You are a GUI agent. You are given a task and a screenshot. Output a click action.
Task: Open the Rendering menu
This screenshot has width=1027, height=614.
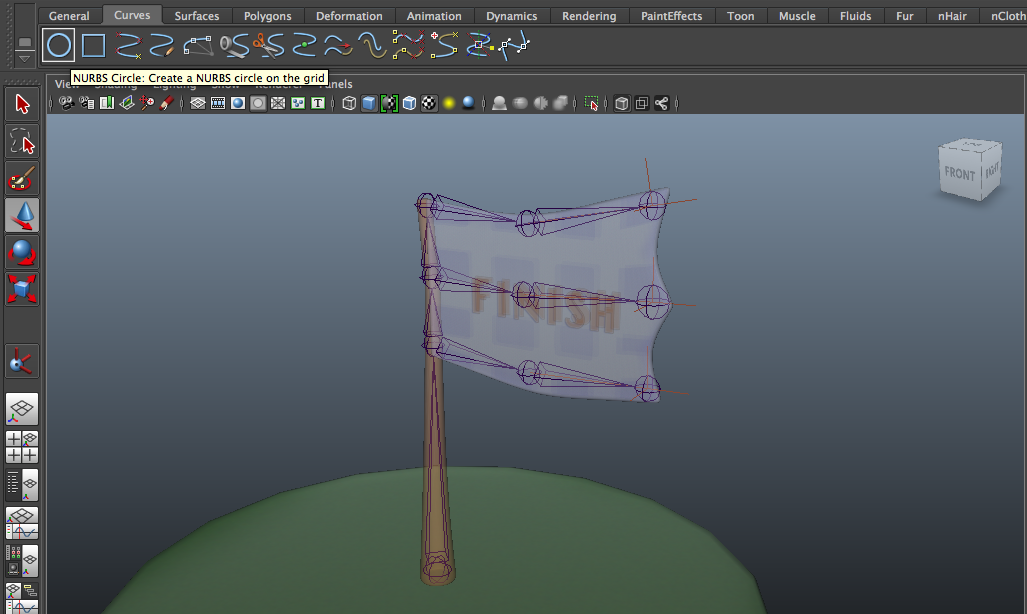pyautogui.click(x=589, y=15)
